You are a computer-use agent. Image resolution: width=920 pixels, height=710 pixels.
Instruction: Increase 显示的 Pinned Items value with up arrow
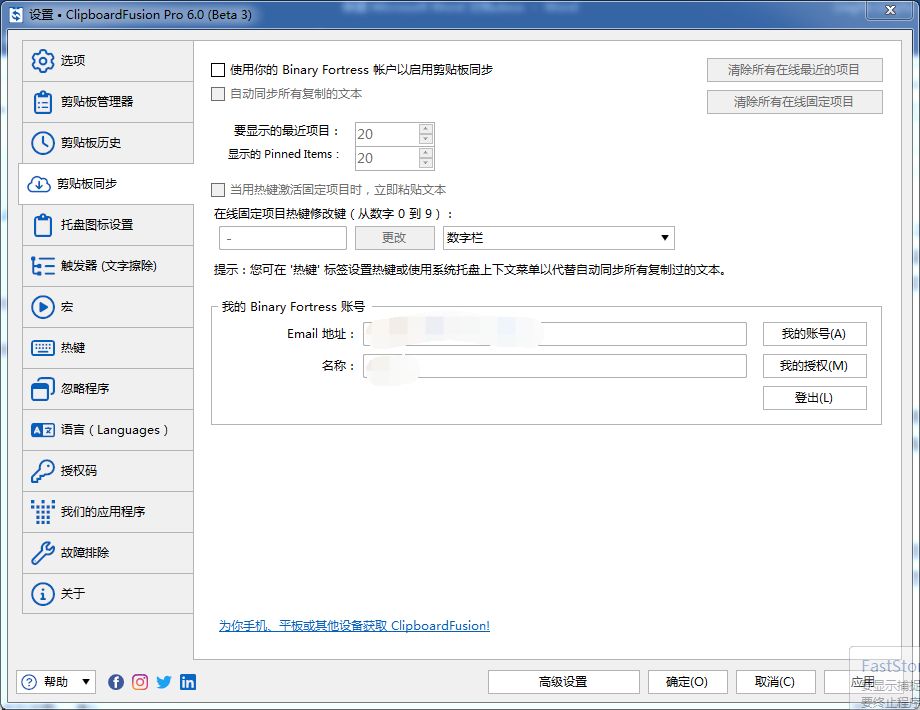pos(426,153)
